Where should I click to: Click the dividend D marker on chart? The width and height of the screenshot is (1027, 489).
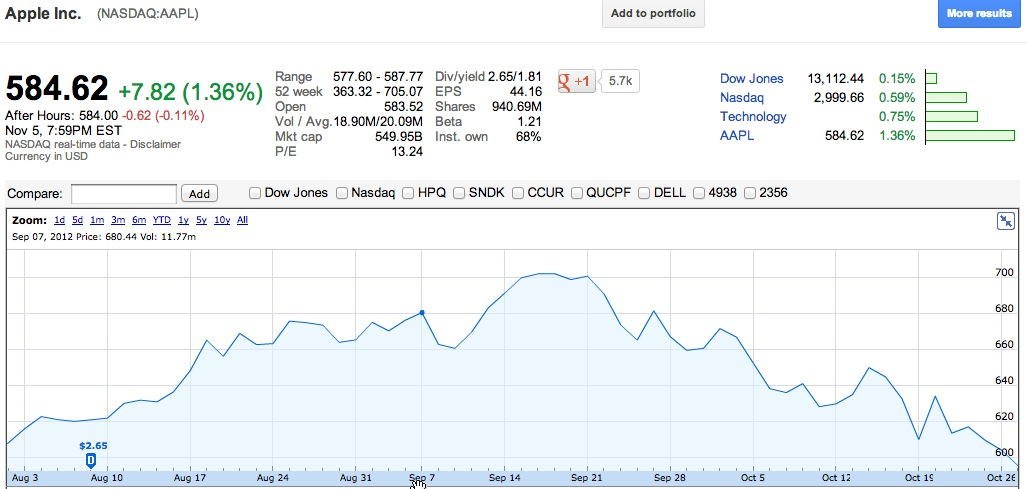(91, 460)
